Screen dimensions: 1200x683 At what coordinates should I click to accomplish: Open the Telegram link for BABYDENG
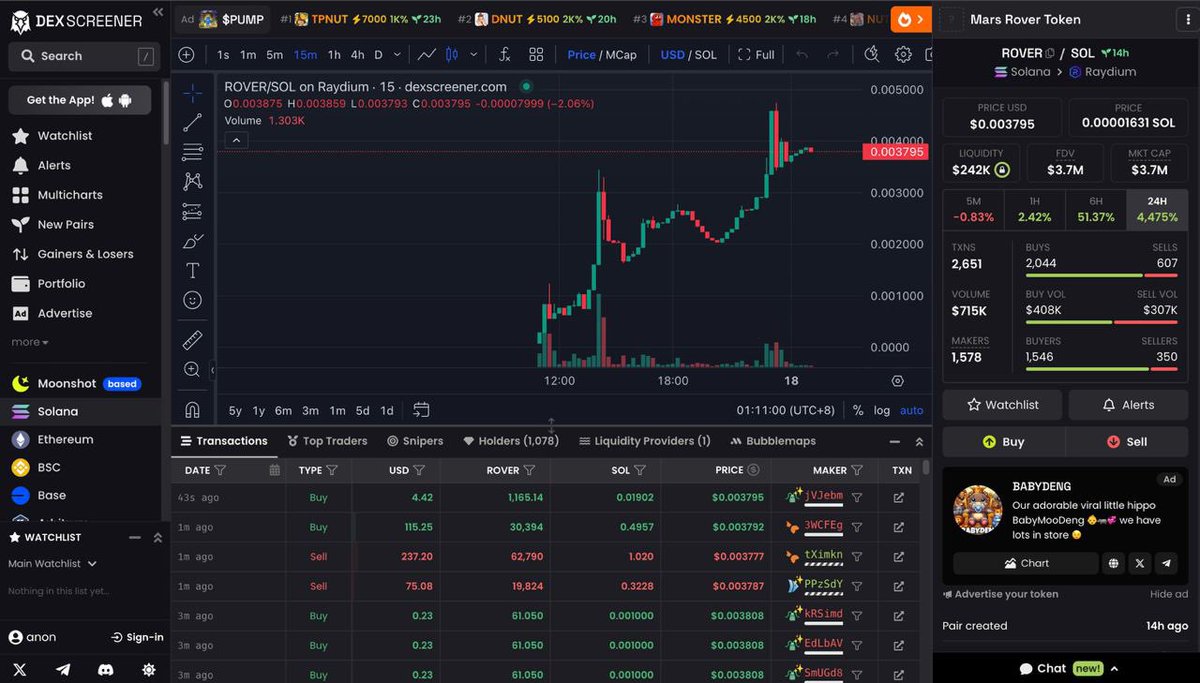1166,563
